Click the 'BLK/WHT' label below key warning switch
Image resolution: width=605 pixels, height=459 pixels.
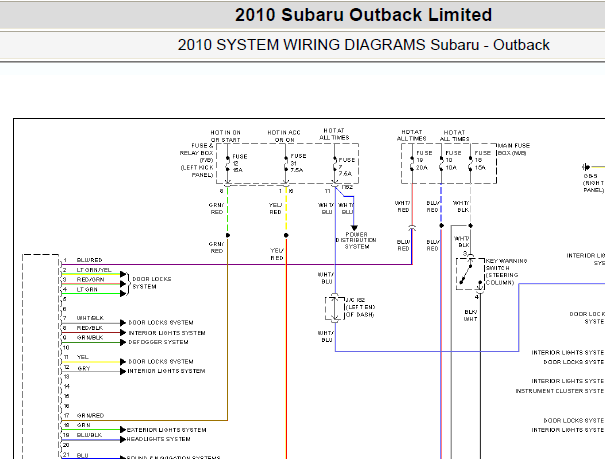[471, 315]
